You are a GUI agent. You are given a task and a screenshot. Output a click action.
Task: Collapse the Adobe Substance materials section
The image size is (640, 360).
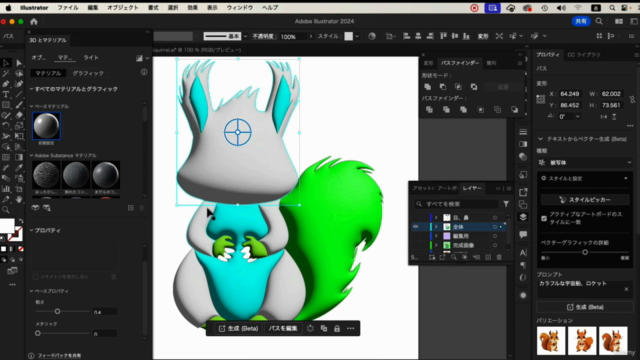[31, 156]
